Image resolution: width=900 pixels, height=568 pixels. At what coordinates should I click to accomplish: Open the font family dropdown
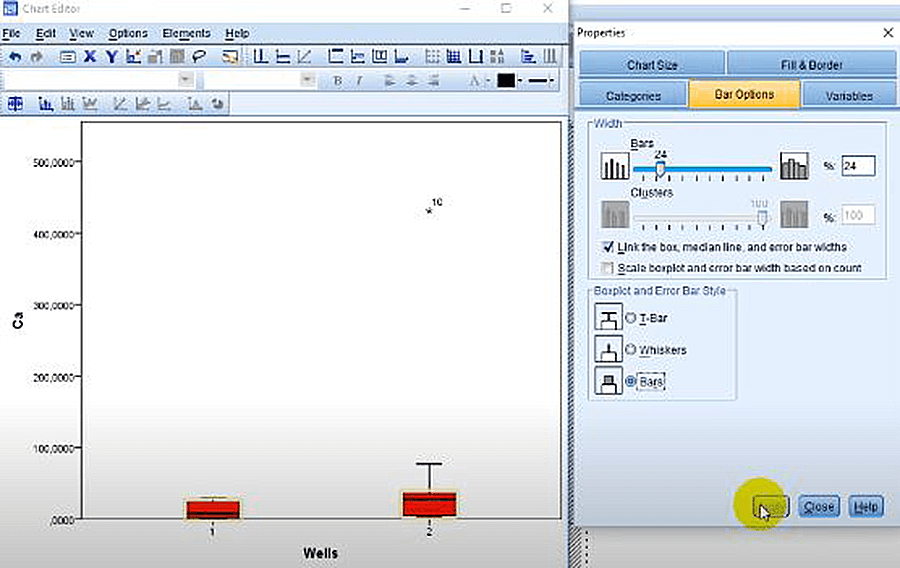pos(186,80)
